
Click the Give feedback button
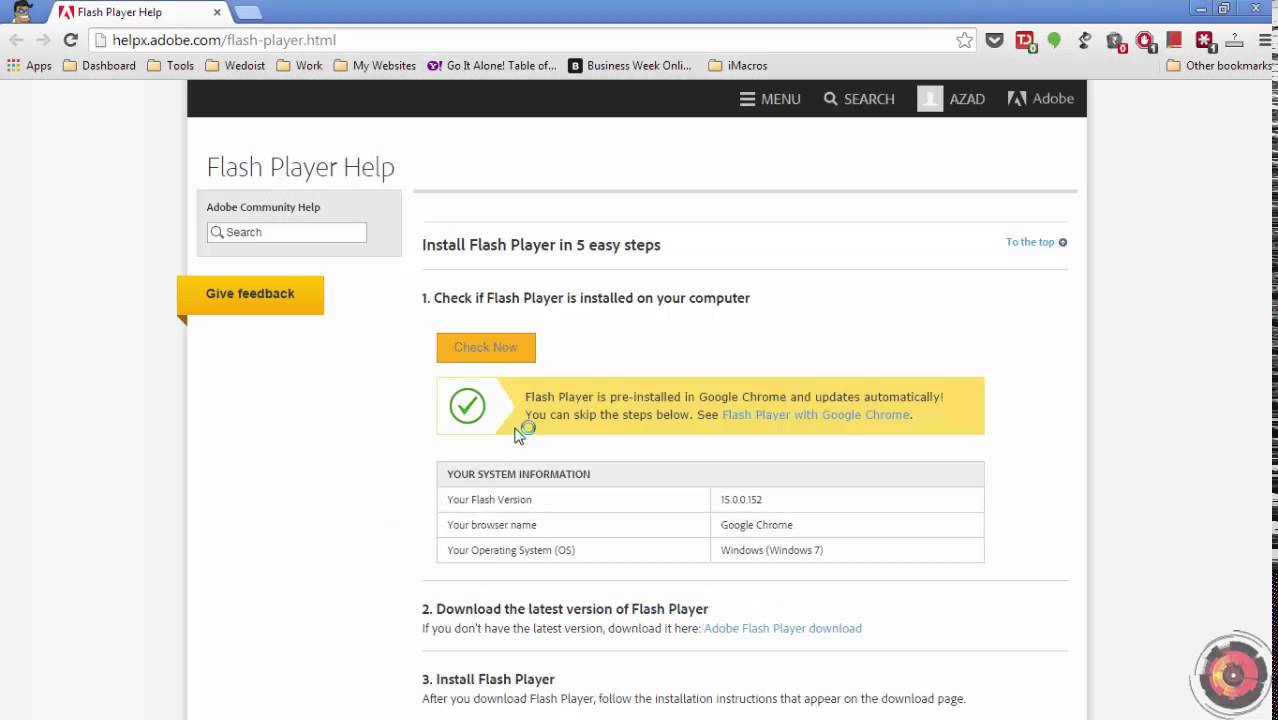250,294
